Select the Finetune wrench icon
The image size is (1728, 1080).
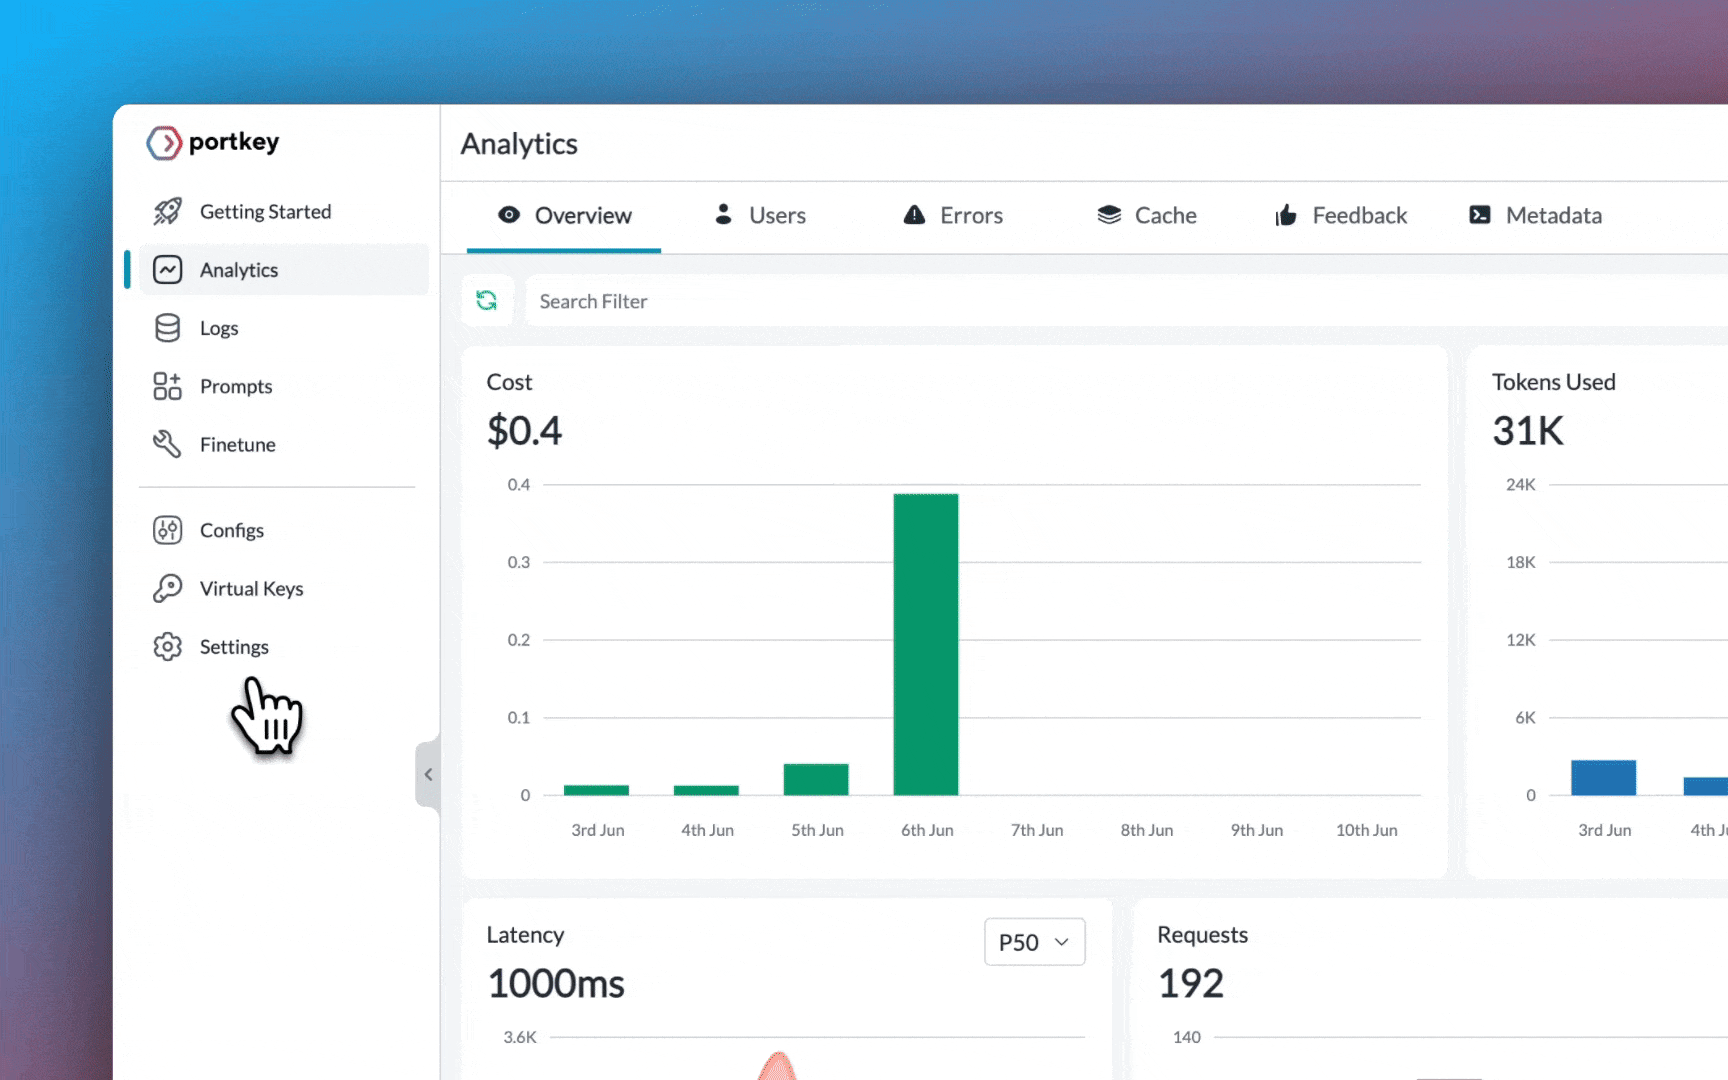tap(167, 444)
